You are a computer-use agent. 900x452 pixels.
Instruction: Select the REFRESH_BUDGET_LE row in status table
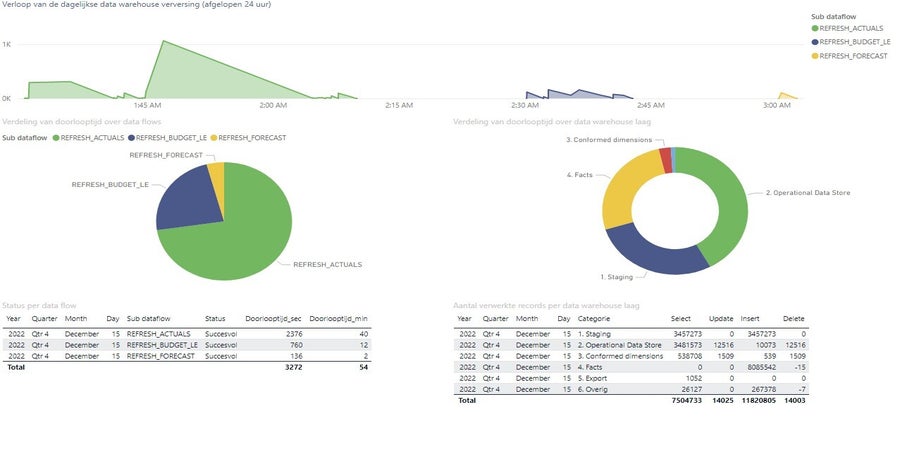tap(187, 345)
